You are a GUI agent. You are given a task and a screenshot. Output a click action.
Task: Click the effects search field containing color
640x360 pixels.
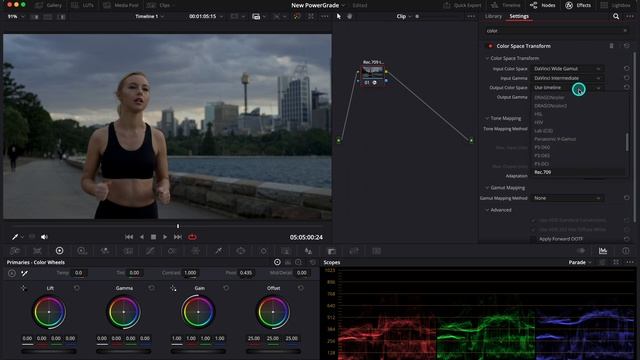pos(556,31)
